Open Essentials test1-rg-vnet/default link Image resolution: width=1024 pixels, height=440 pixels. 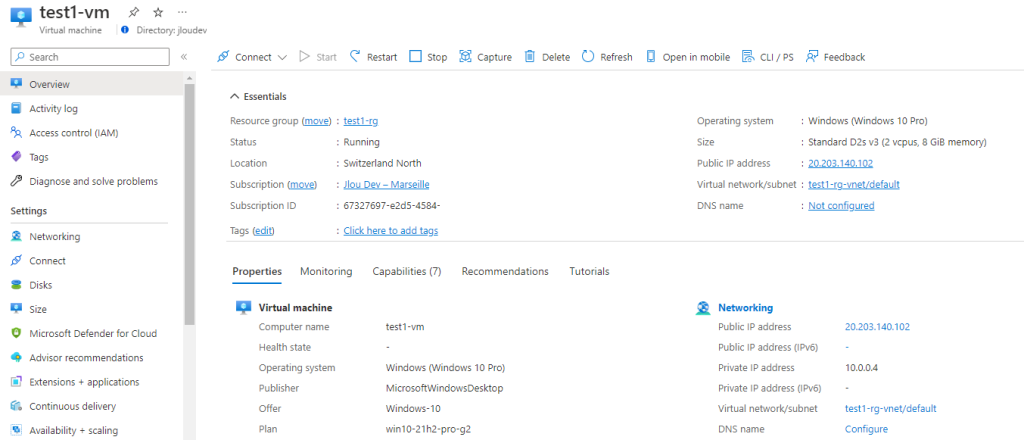point(854,185)
